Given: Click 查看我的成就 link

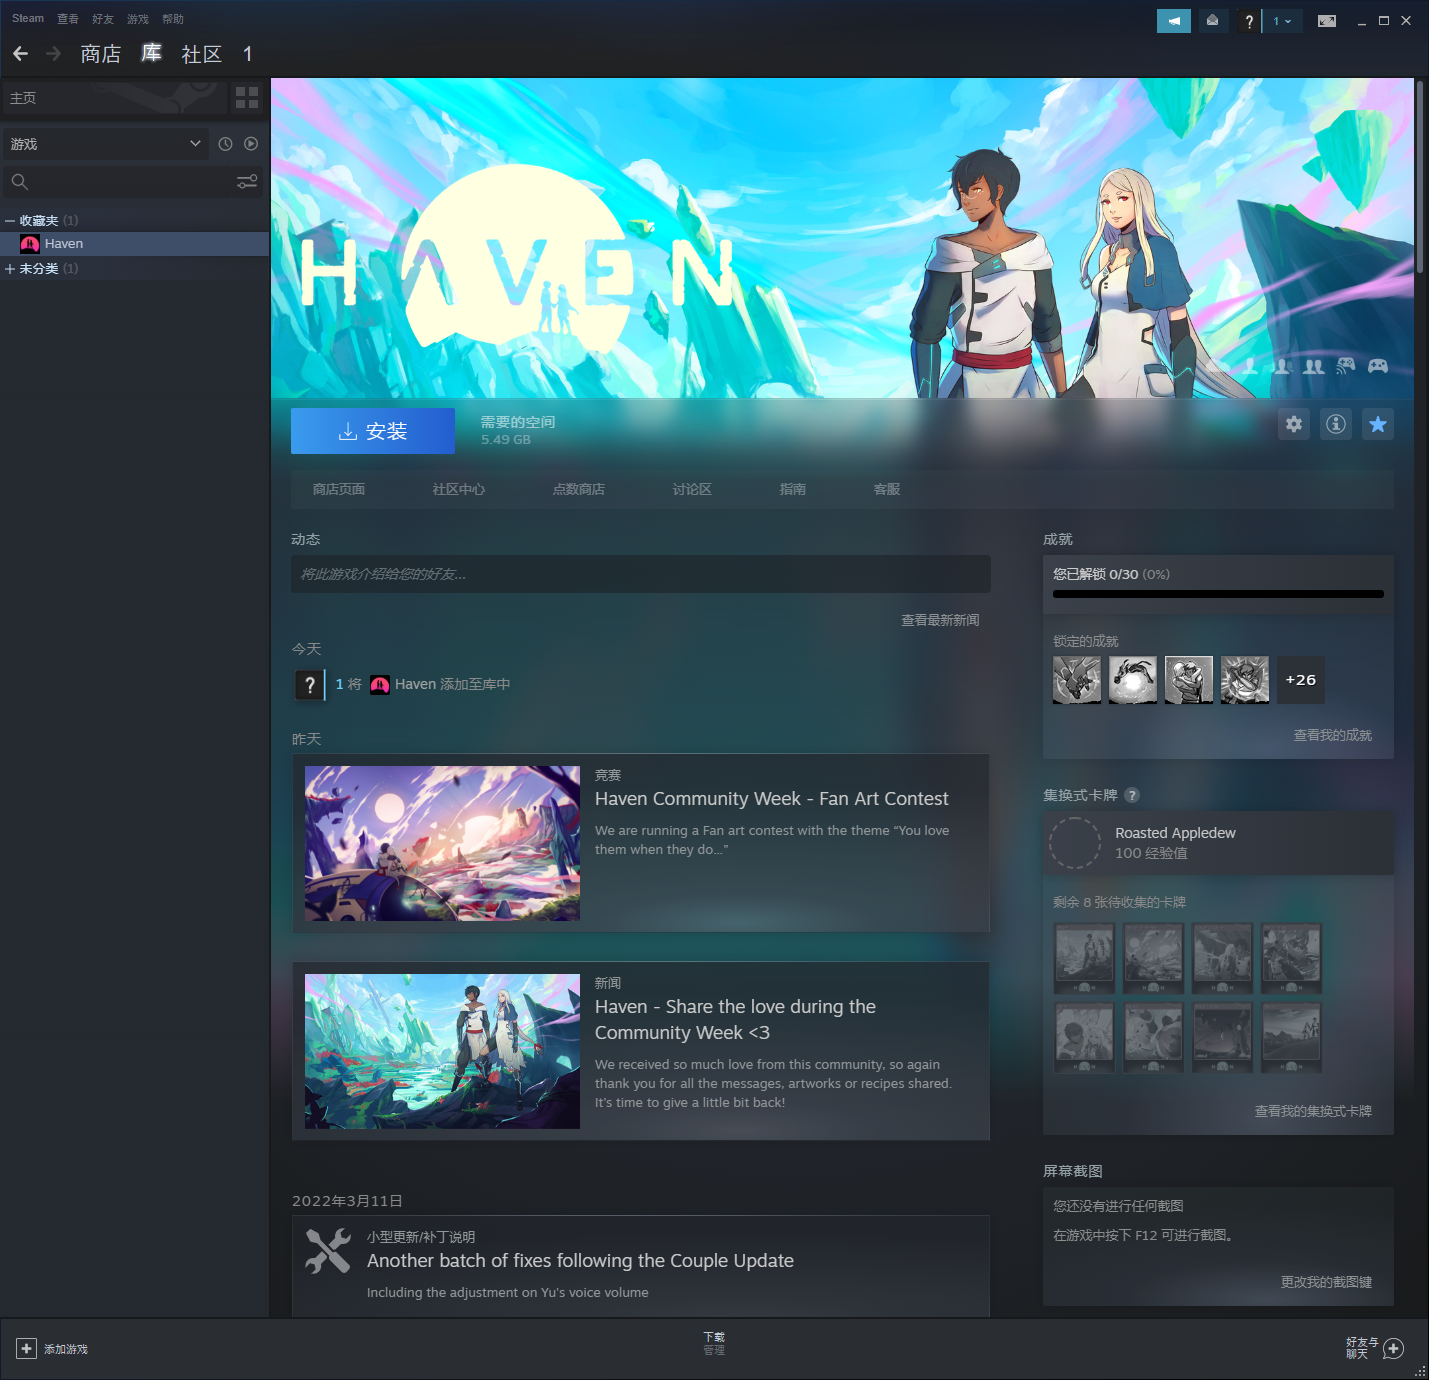Looking at the screenshot, I should click(x=1333, y=735).
